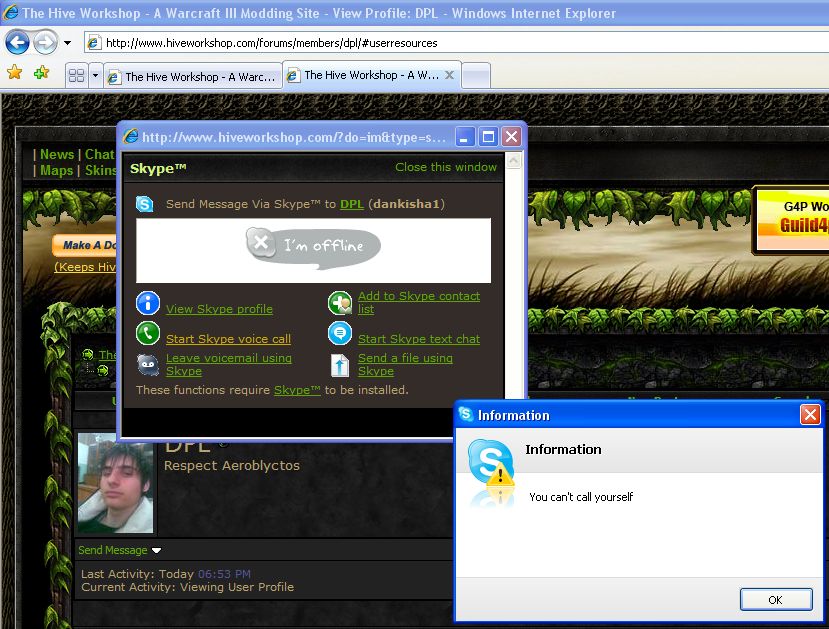This screenshot has height=629, width=829.
Task: Click DPL's profile avatar photo
Action: pos(115,483)
